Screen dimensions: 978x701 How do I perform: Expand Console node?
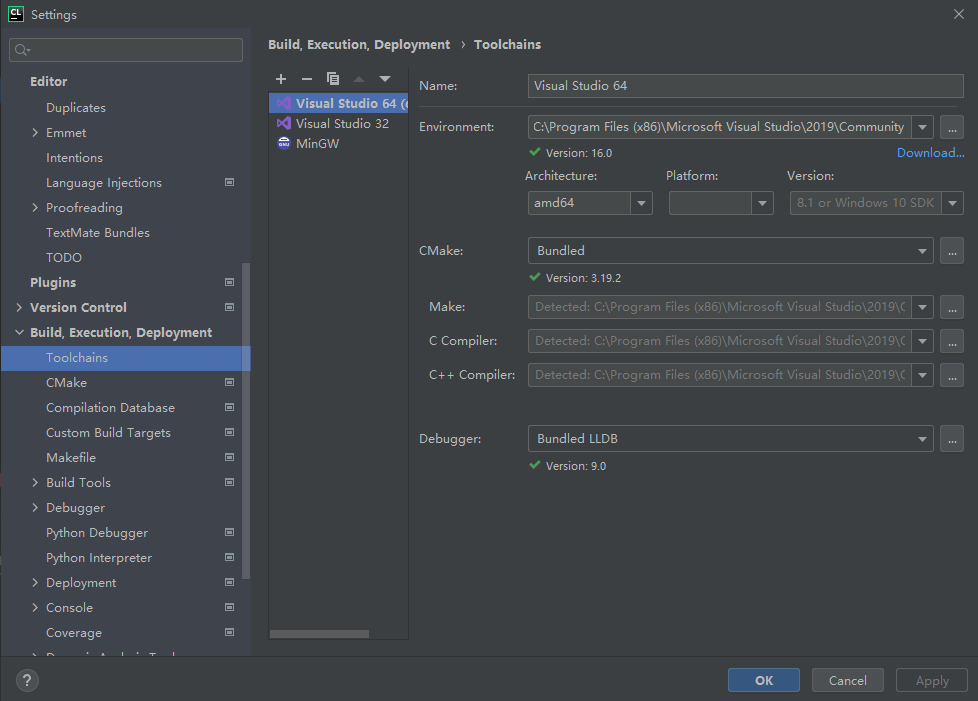(x=35, y=607)
